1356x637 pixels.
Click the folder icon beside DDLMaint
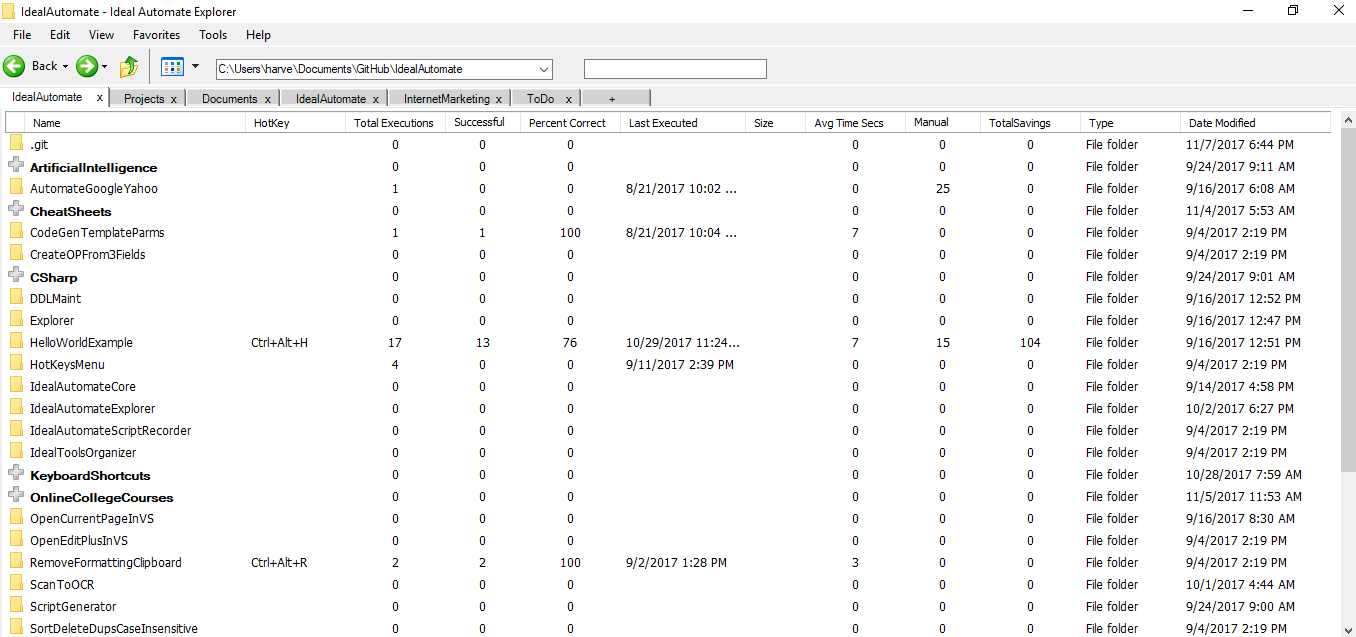16,298
